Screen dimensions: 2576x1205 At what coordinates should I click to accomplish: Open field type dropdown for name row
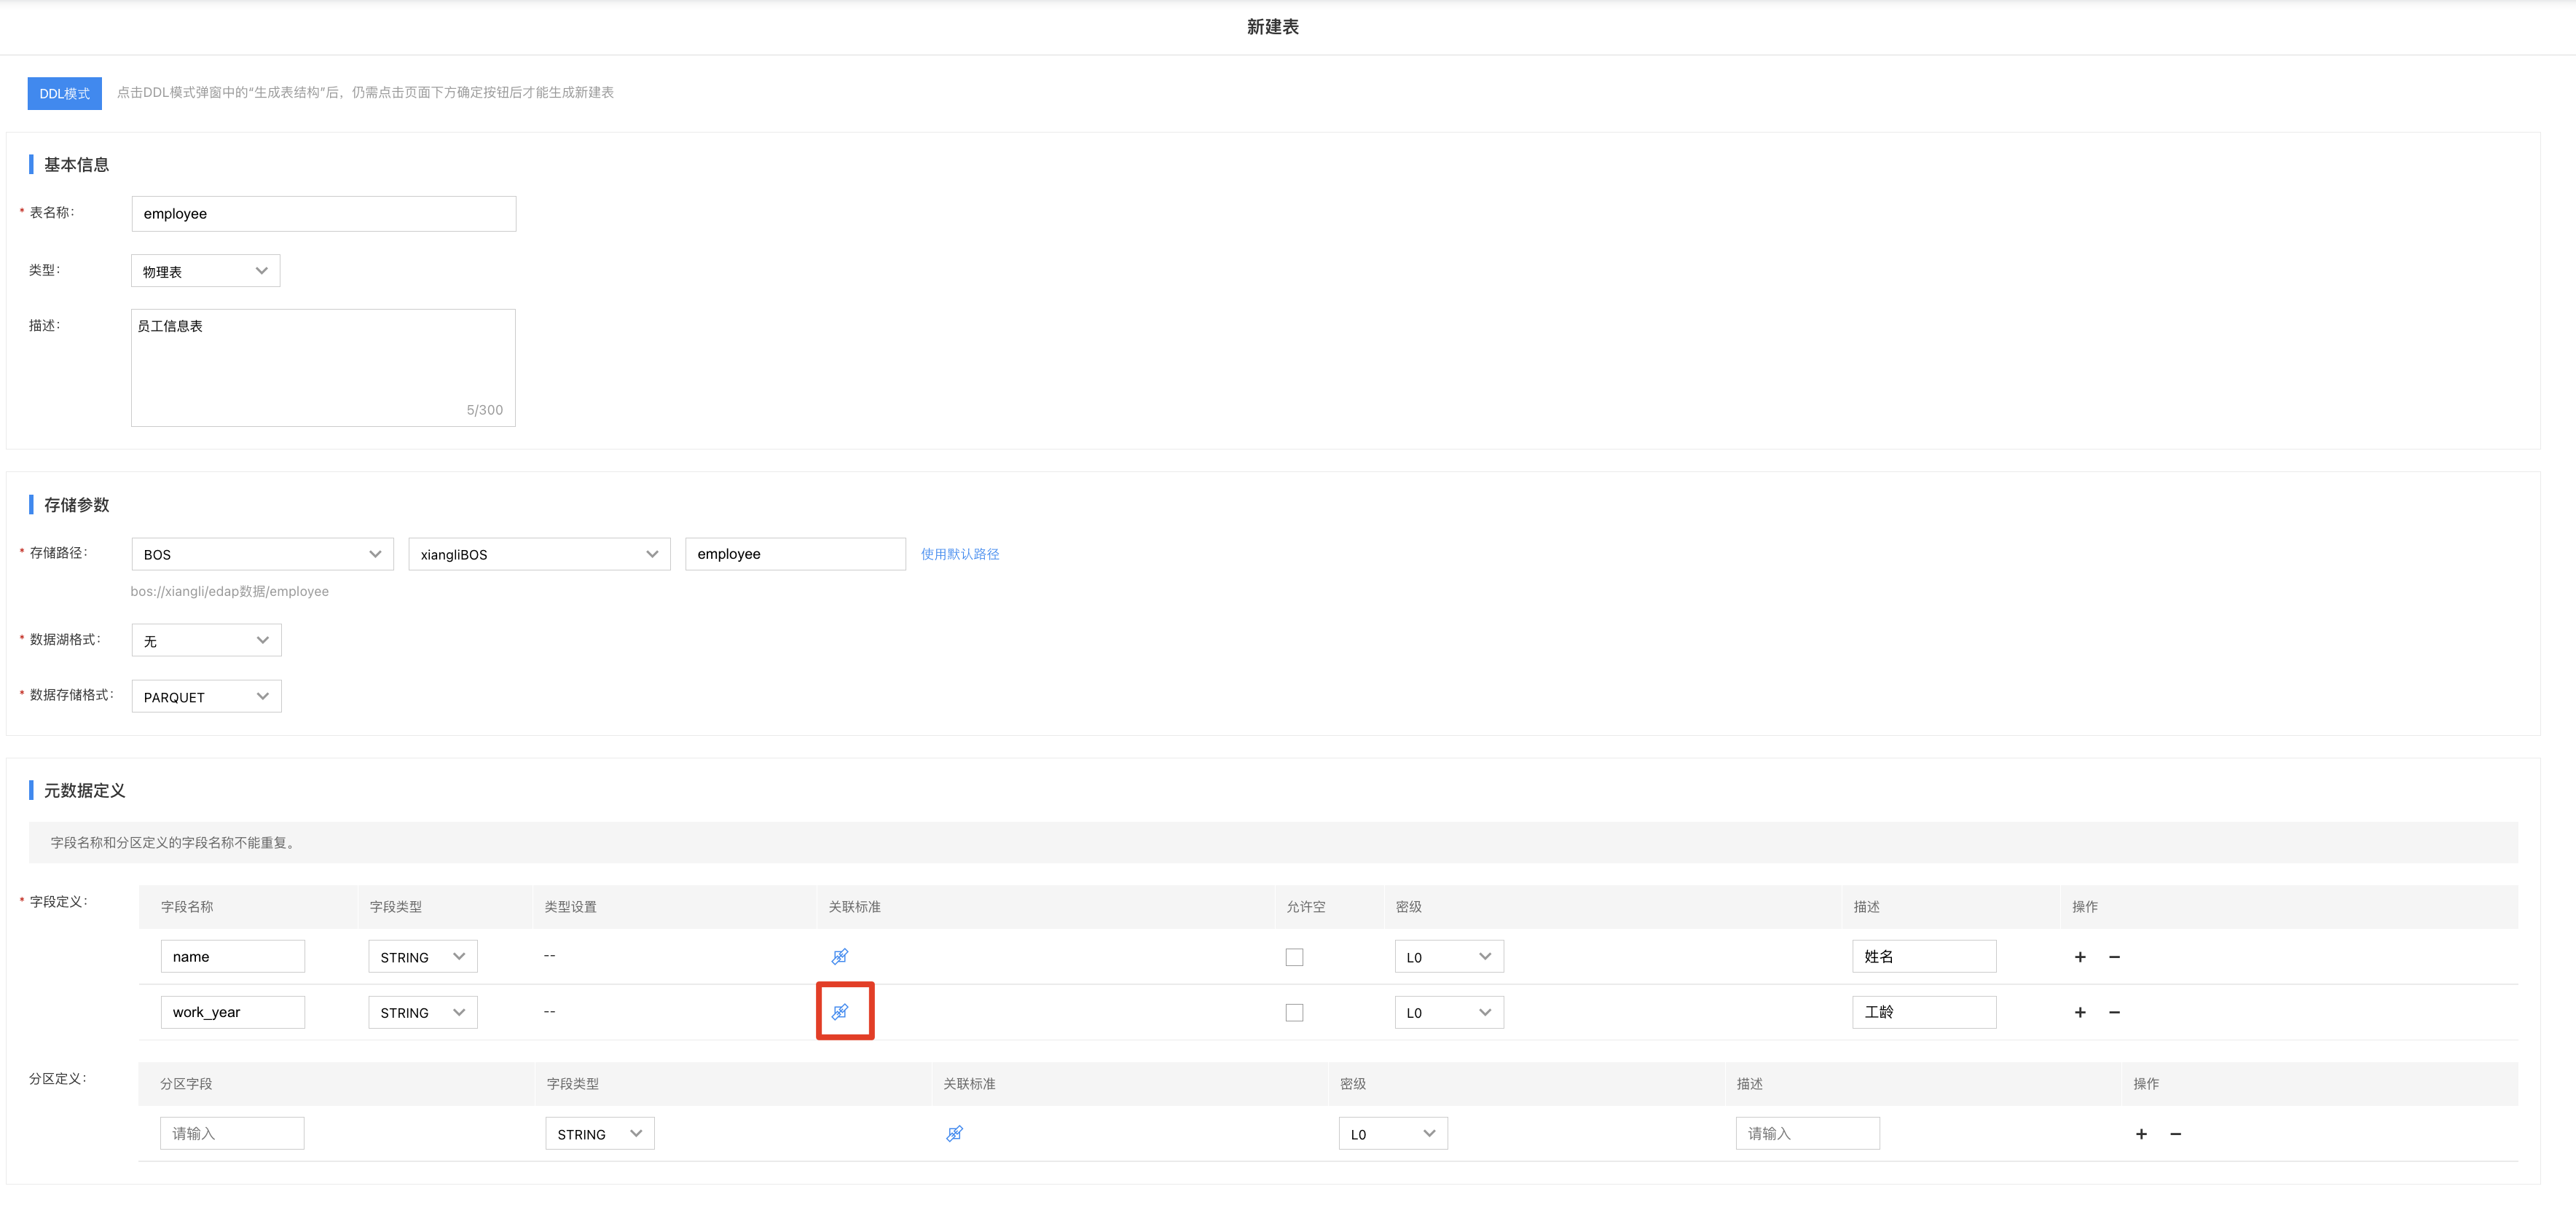click(x=423, y=957)
